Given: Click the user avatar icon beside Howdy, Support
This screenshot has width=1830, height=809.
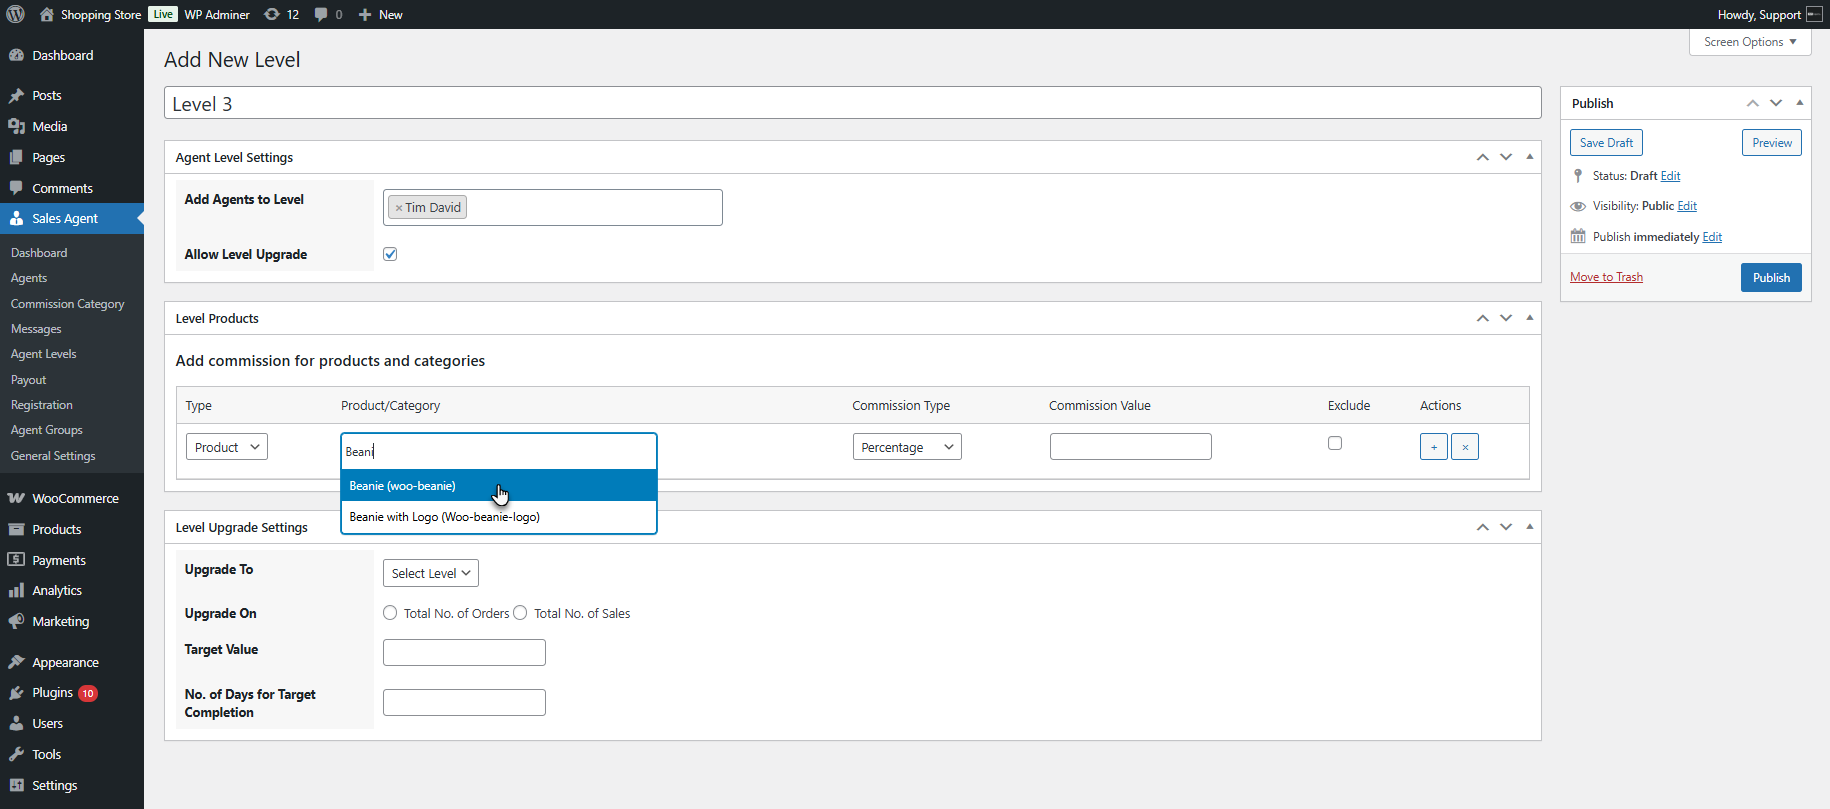Looking at the screenshot, I should pyautogui.click(x=1814, y=14).
